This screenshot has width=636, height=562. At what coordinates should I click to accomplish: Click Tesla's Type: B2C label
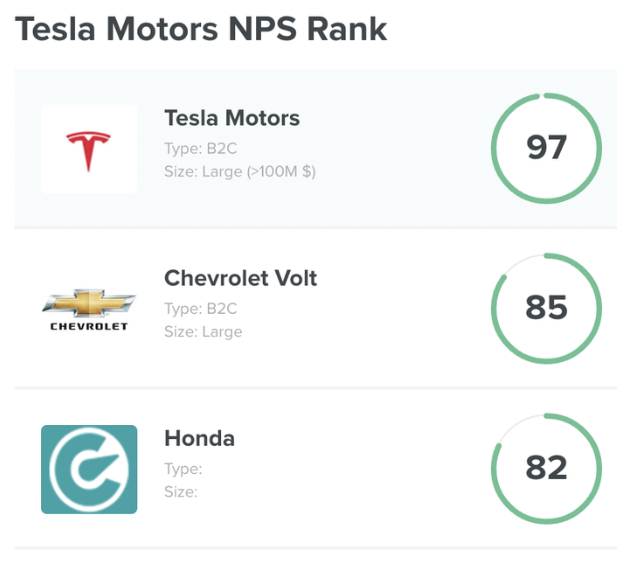(200, 149)
